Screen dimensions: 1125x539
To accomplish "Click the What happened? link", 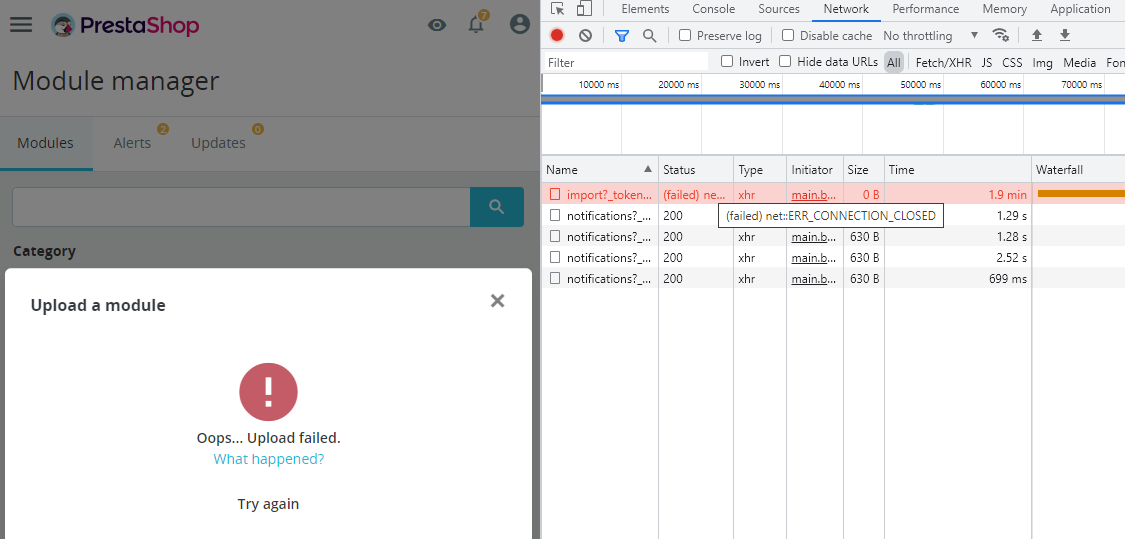I will point(268,459).
